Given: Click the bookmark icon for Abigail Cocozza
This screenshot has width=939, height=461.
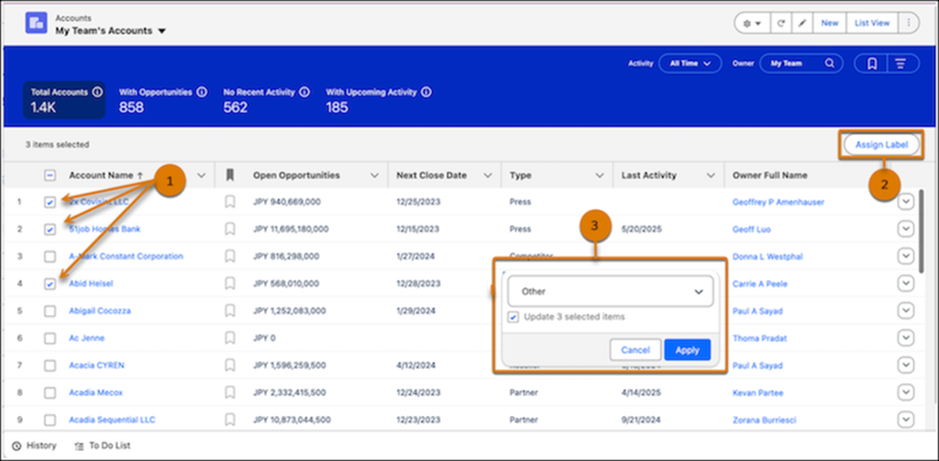Looking at the screenshot, I should click(x=230, y=311).
